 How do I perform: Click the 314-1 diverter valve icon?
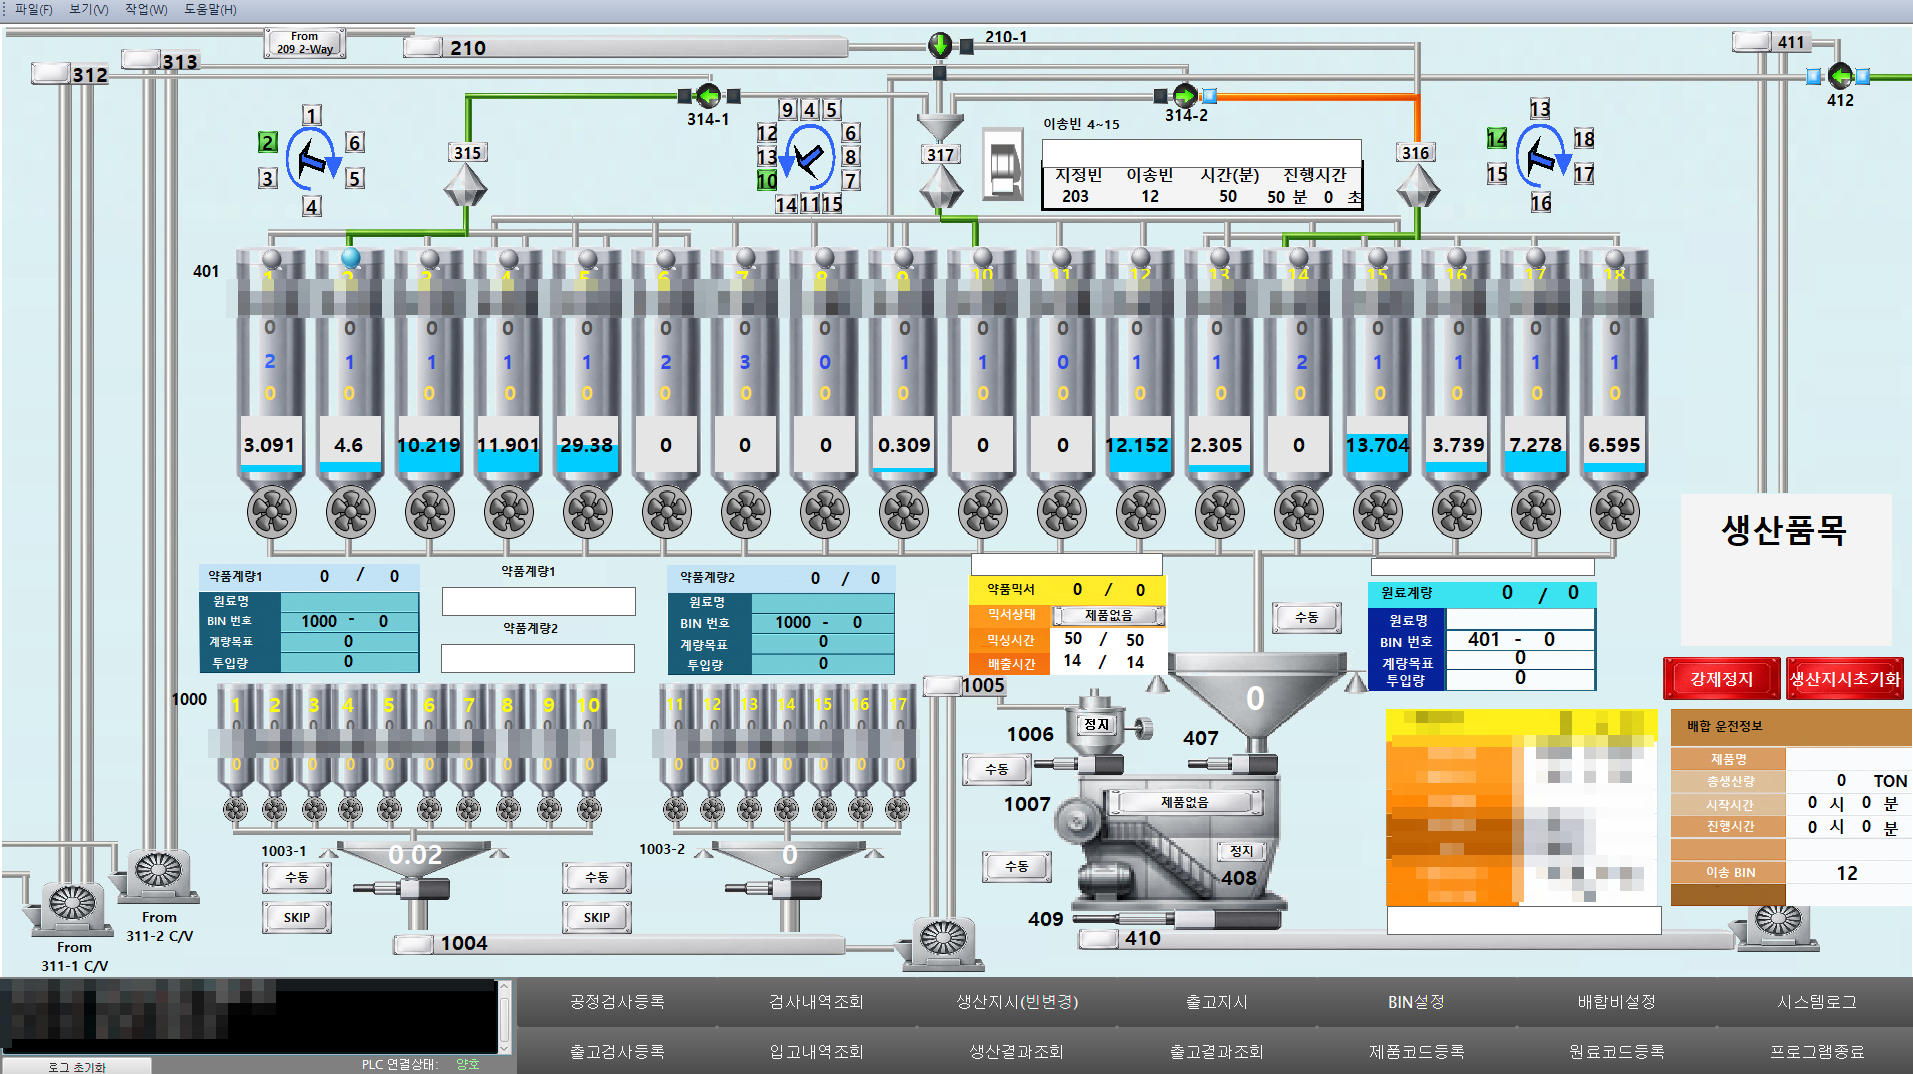(708, 96)
